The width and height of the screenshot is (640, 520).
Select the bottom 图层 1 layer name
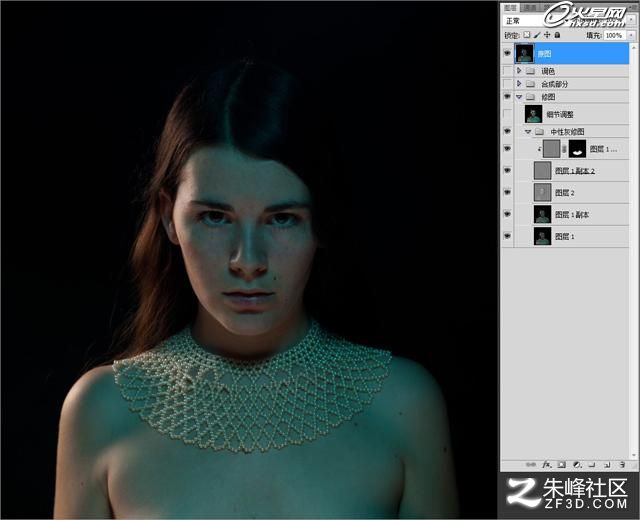[564, 236]
